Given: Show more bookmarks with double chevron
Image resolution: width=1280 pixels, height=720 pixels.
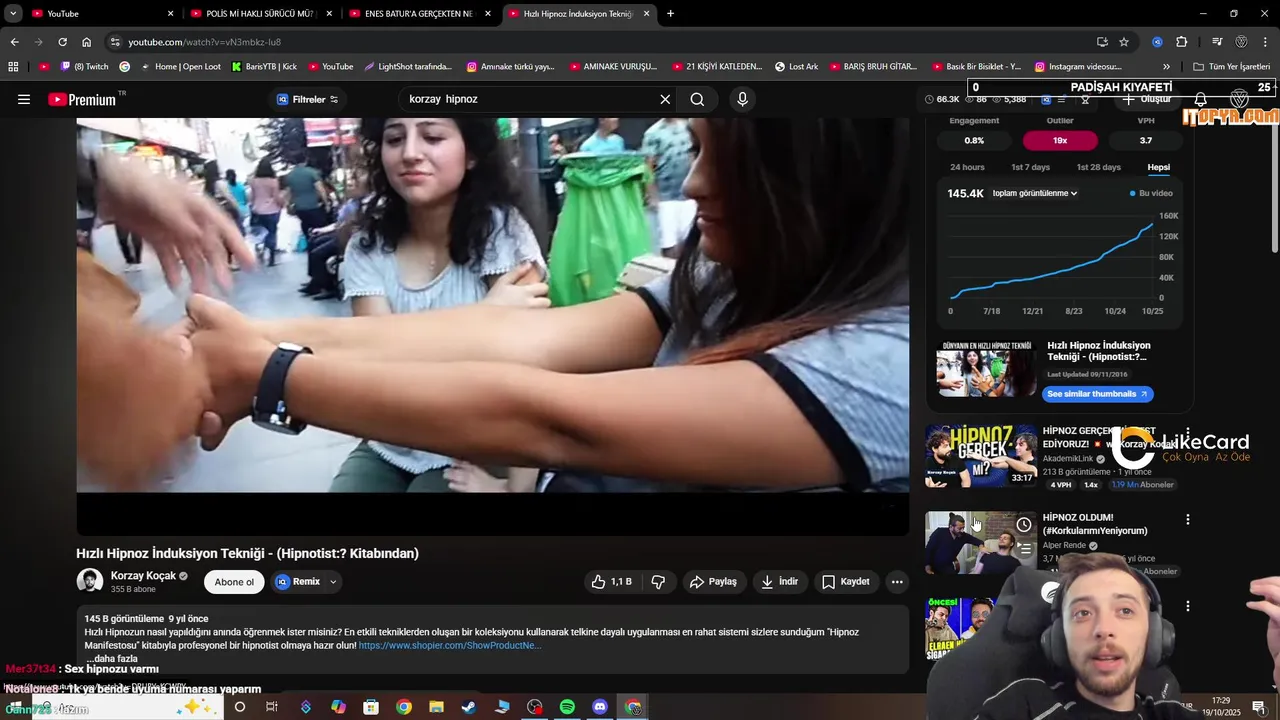Looking at the screenshot, I should pyautogui.click(x=1166, y=66).
